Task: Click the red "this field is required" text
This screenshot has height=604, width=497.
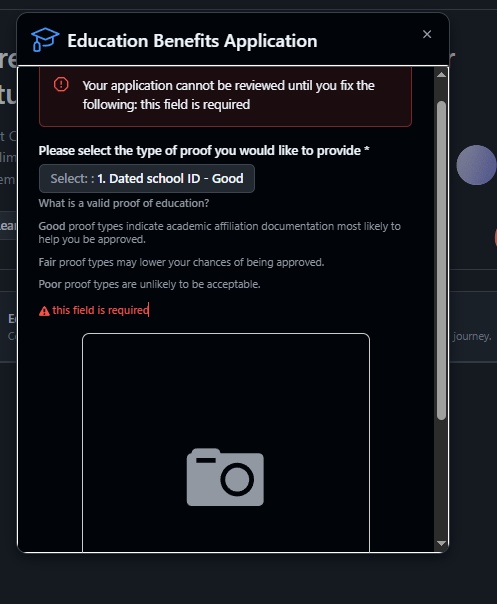Action: pos(100,310)
